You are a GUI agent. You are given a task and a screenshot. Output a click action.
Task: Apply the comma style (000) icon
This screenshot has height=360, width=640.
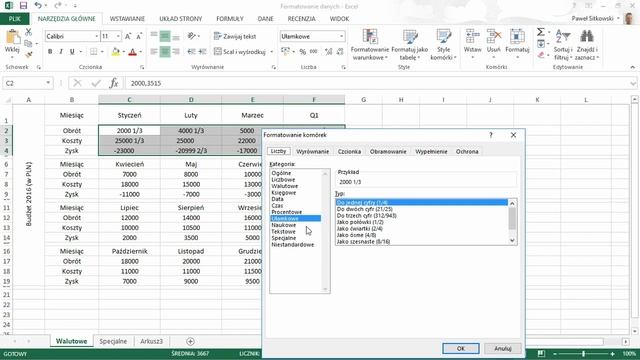[313, 52]
